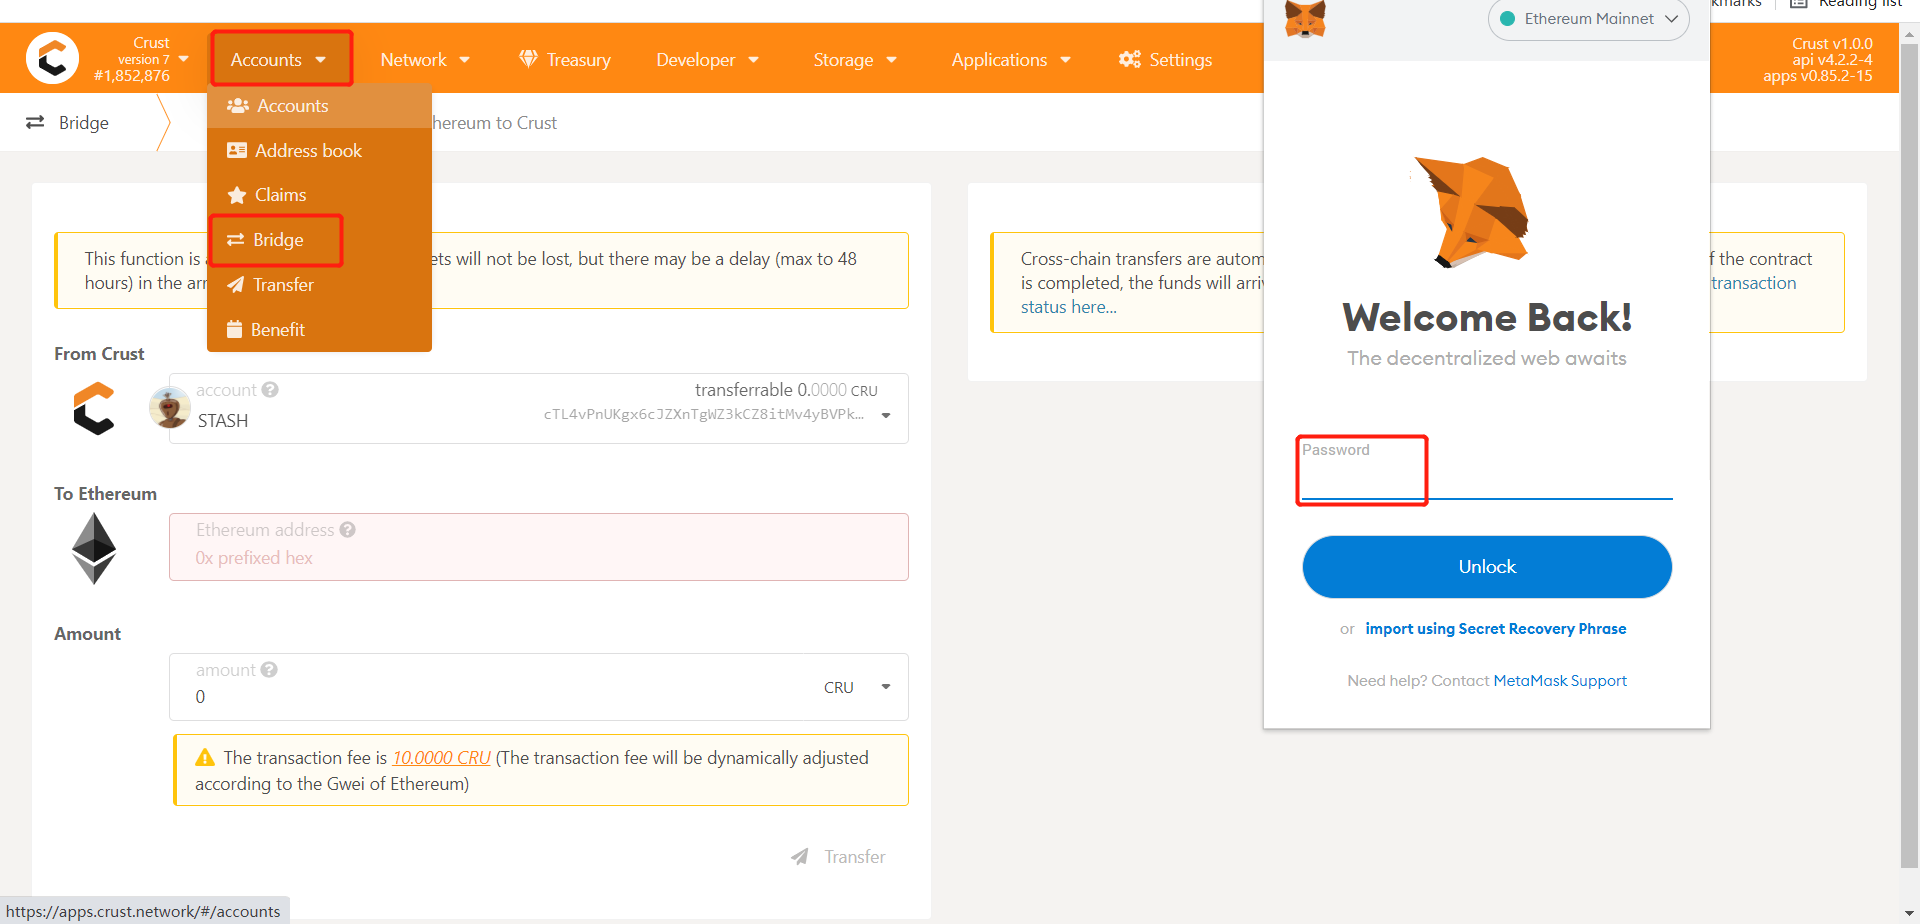Image resolution: width=1920 pixels, height=924 pixels.
Task: Open the CRU unit dropdown
Action: tap(858, 687)
